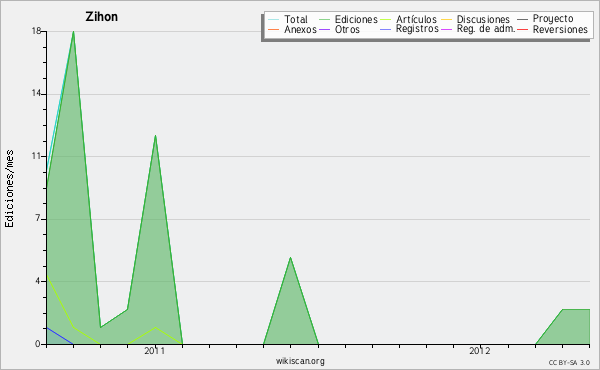
Task: Click the purple Otros legend color line
Action: [x=324, y=29]
